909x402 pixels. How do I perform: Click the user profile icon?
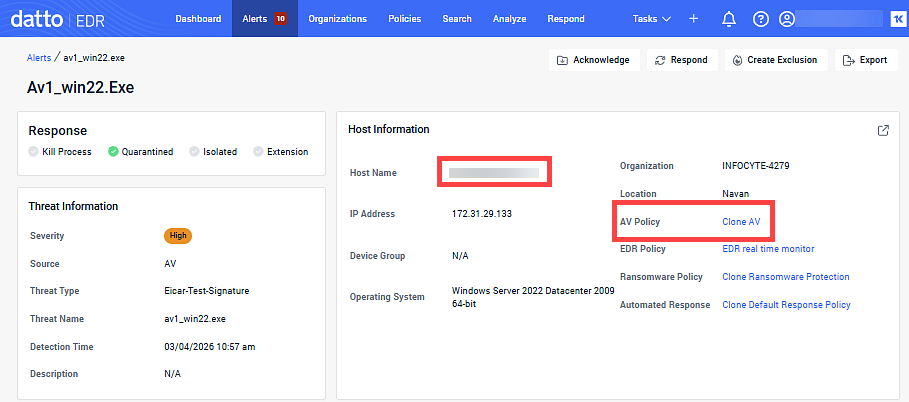(x=787, y=19)
